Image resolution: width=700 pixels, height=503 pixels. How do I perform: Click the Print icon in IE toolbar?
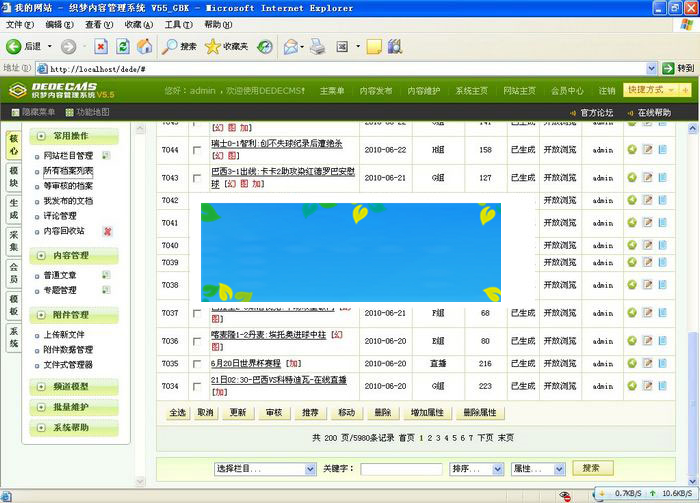(x=317, y=46)
